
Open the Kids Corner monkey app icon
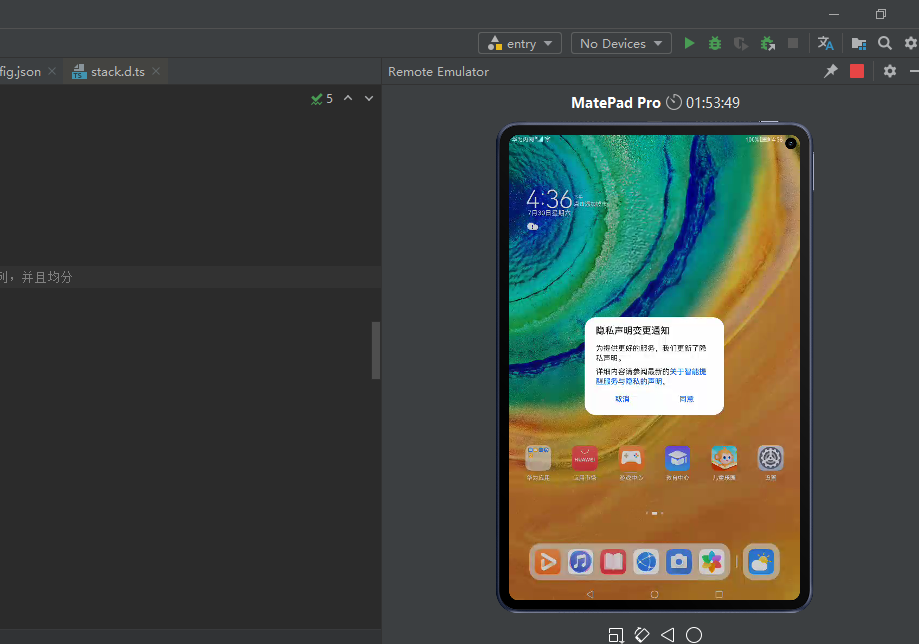tap(724, 458)
